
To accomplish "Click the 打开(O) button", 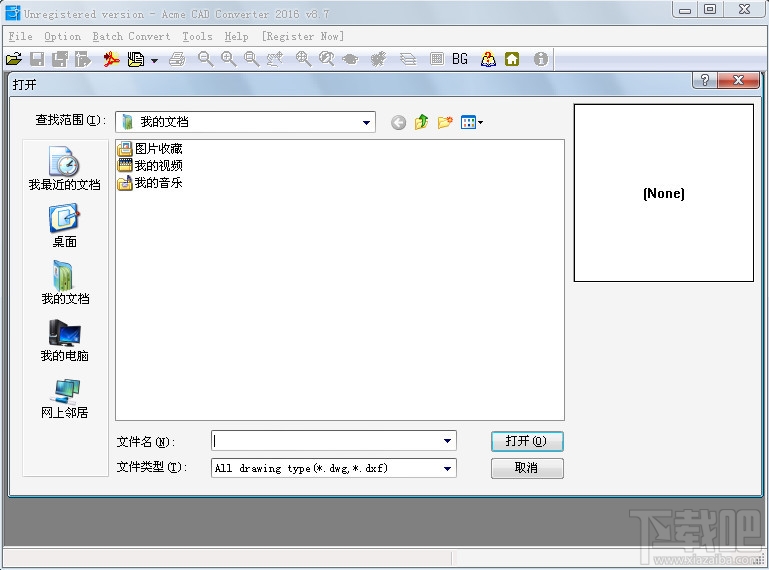I will coord(527,441).
